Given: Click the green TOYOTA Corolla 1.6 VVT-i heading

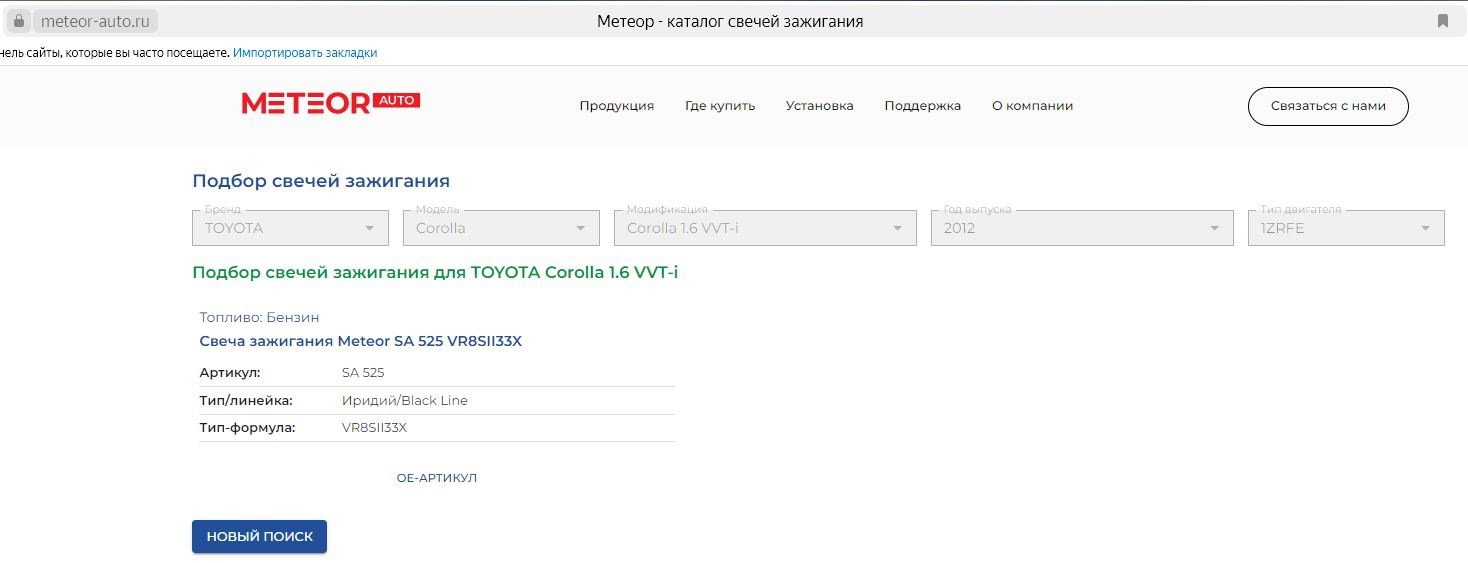Looking at the screenshot, I should coord(435,272).
